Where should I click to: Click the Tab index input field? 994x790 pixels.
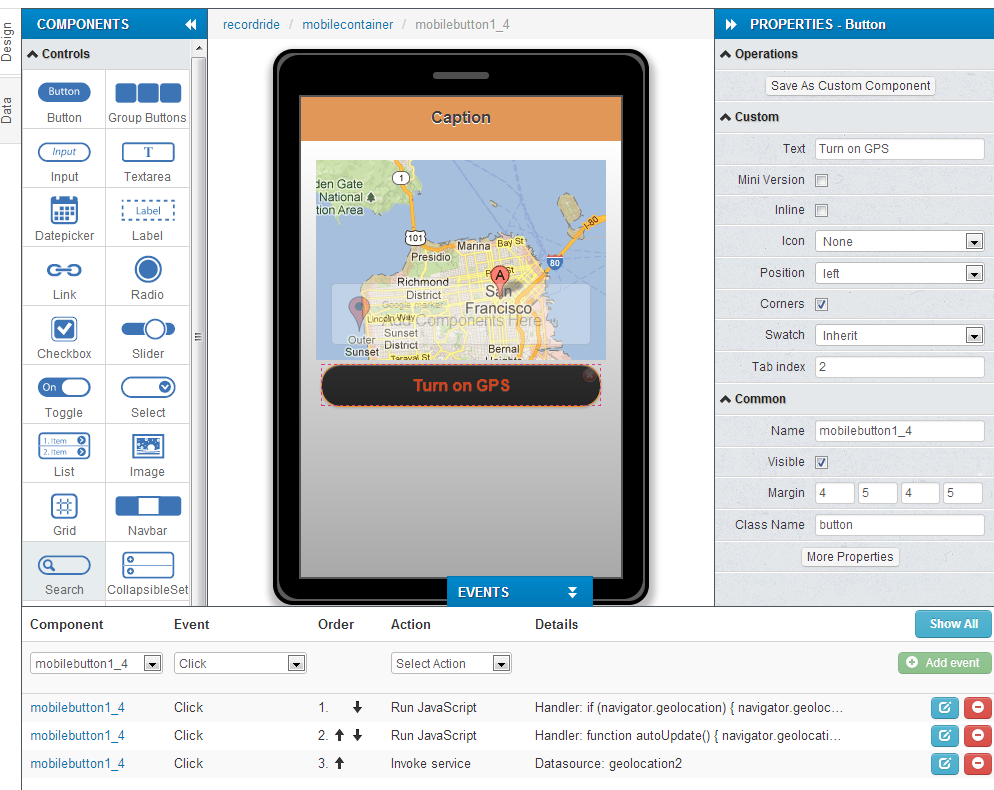click(x=899, y=367)
